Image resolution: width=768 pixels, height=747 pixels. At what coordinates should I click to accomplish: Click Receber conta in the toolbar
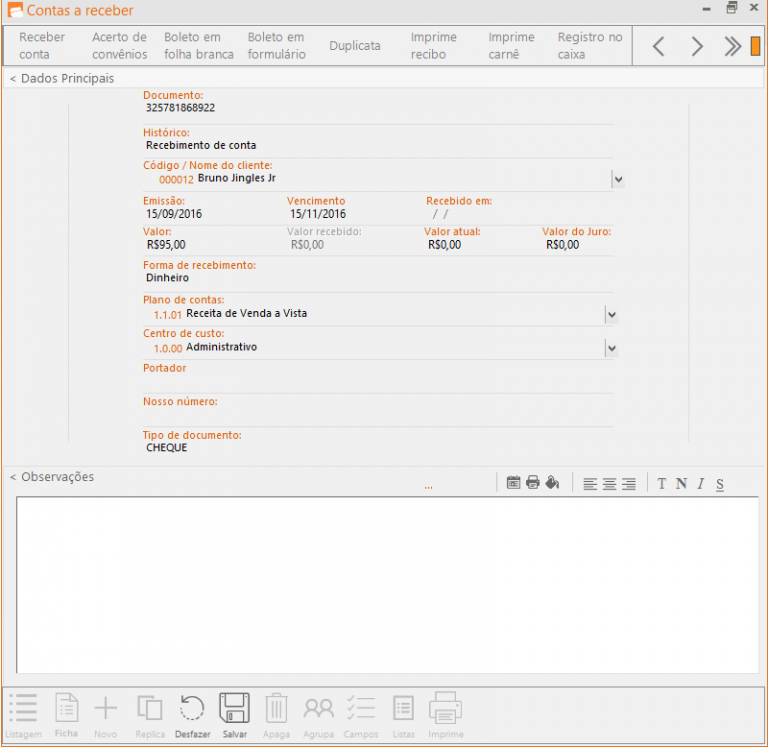pos(42,46)
